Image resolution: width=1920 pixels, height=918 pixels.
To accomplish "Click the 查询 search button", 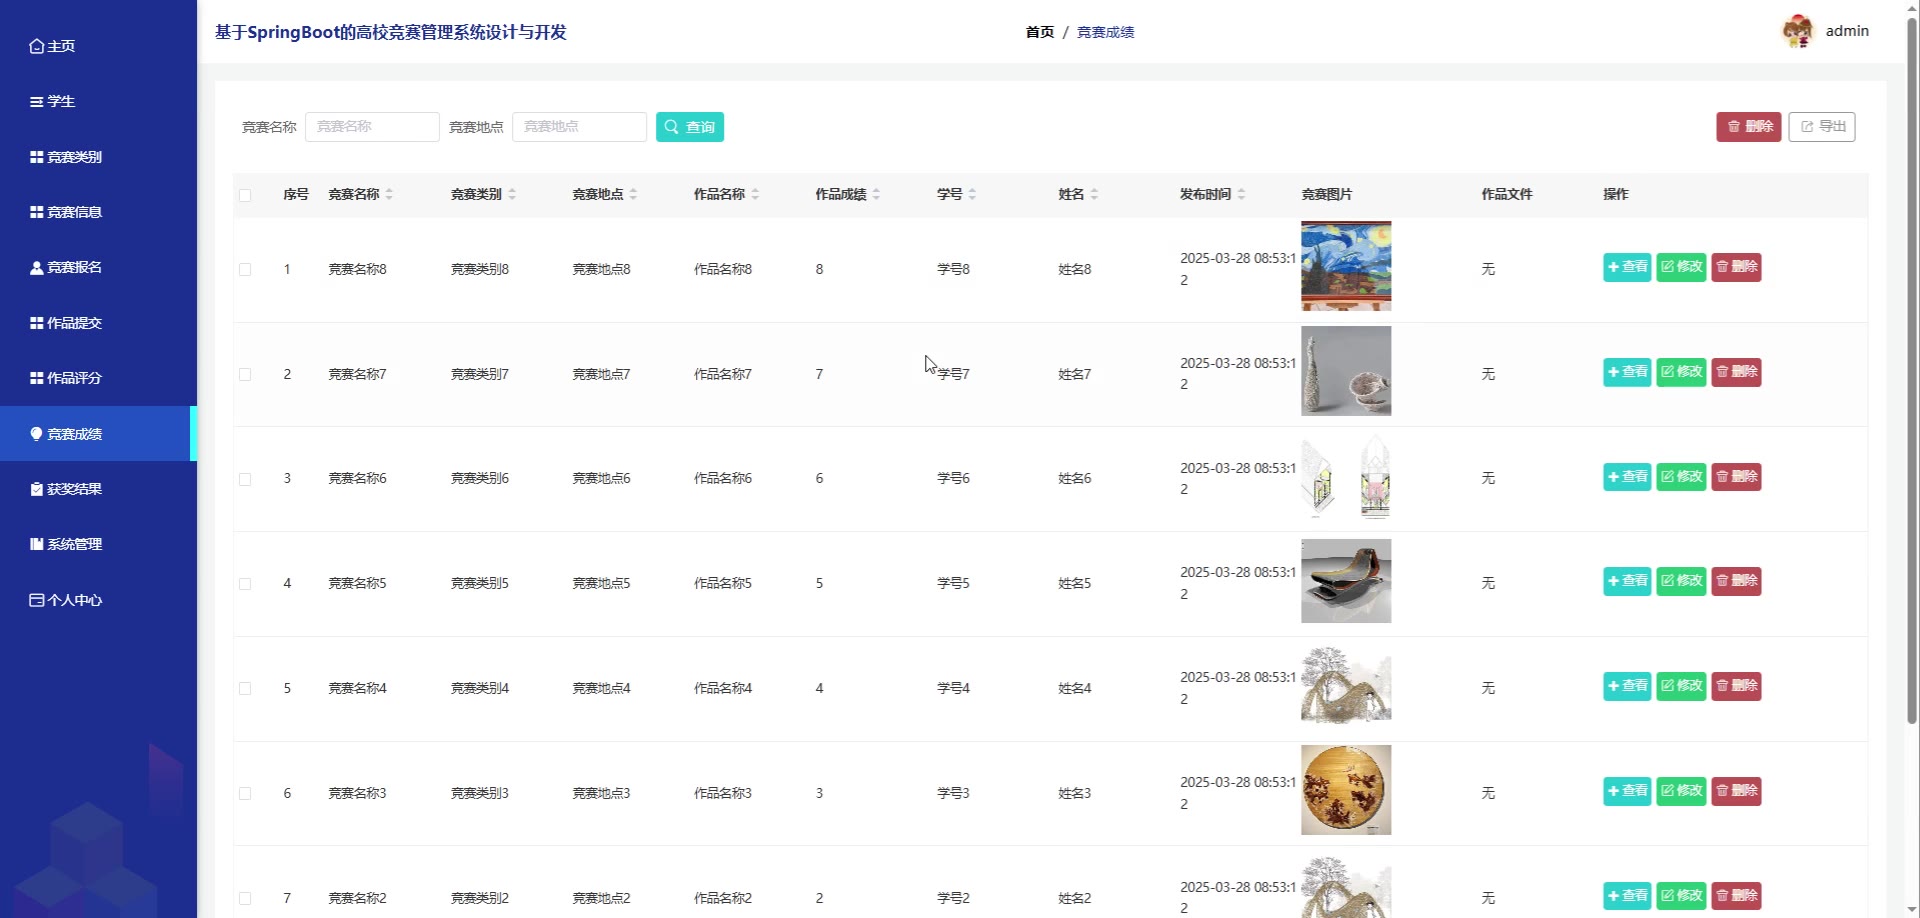I will pyautogui.click(x=690, y=127).
